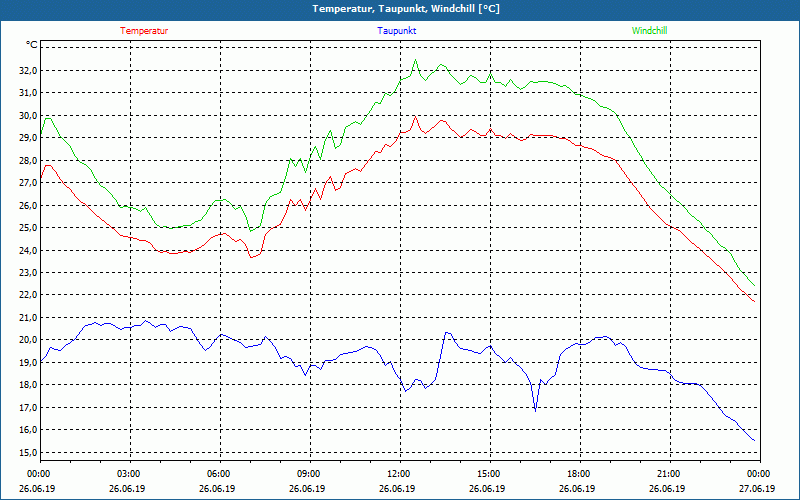Screen dimensions: 800x500
Task: Click the chart title 'Temperatur, Taupunkt, Windchill [°C]'
Action: (x=406, y=9)
